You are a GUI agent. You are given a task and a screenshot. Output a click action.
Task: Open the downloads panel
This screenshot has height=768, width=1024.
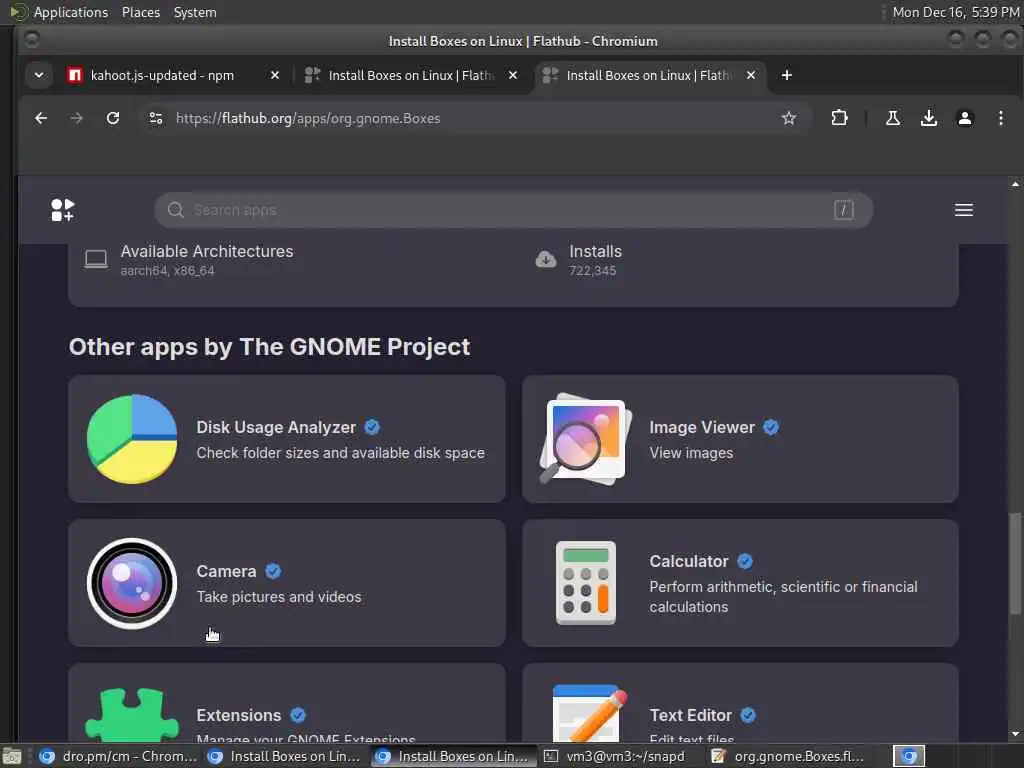tap(929, 118)
